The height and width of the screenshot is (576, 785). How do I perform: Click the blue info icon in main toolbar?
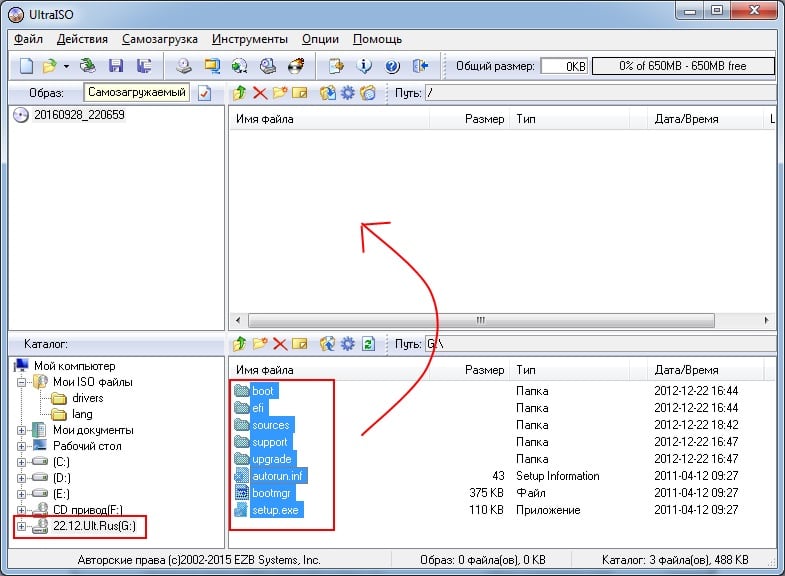pos(365,66)
